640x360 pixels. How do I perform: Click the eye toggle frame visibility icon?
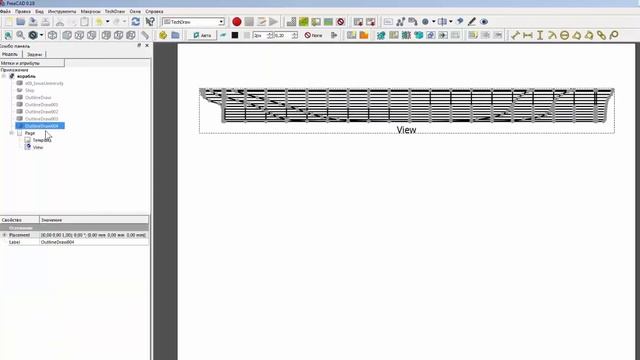[x=484, y=22]
